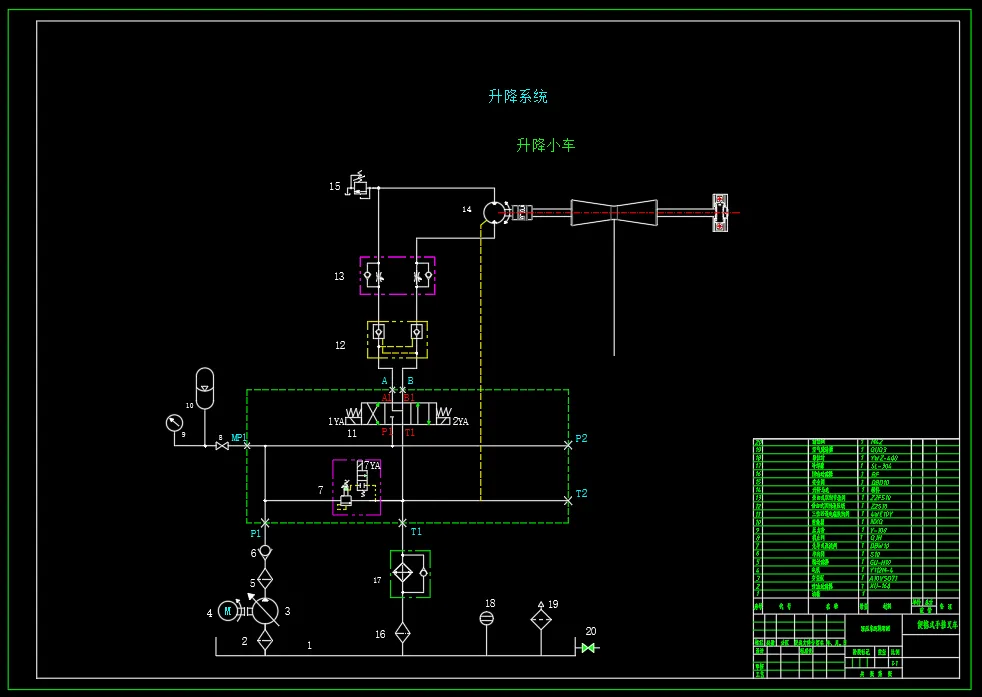Select the red A1 port label
Image resolution: width=982 pixels, height=697 pixels.
(386, 398)
